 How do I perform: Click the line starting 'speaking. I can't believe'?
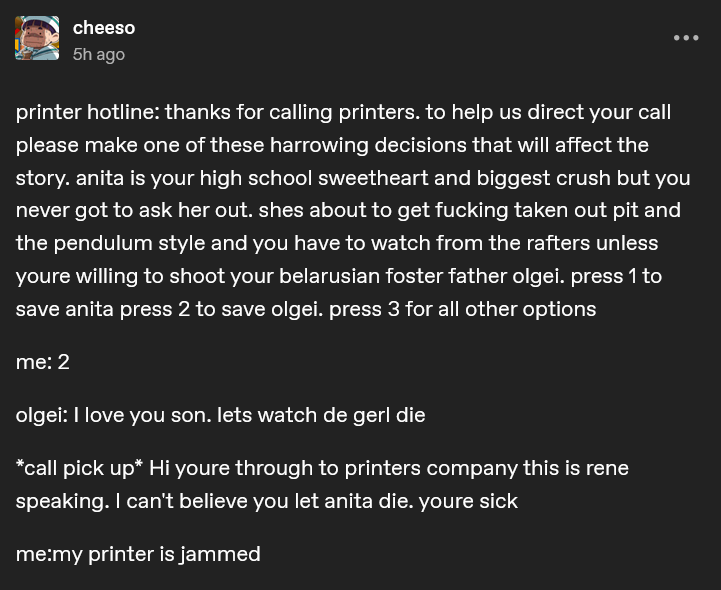coord(267,501)
